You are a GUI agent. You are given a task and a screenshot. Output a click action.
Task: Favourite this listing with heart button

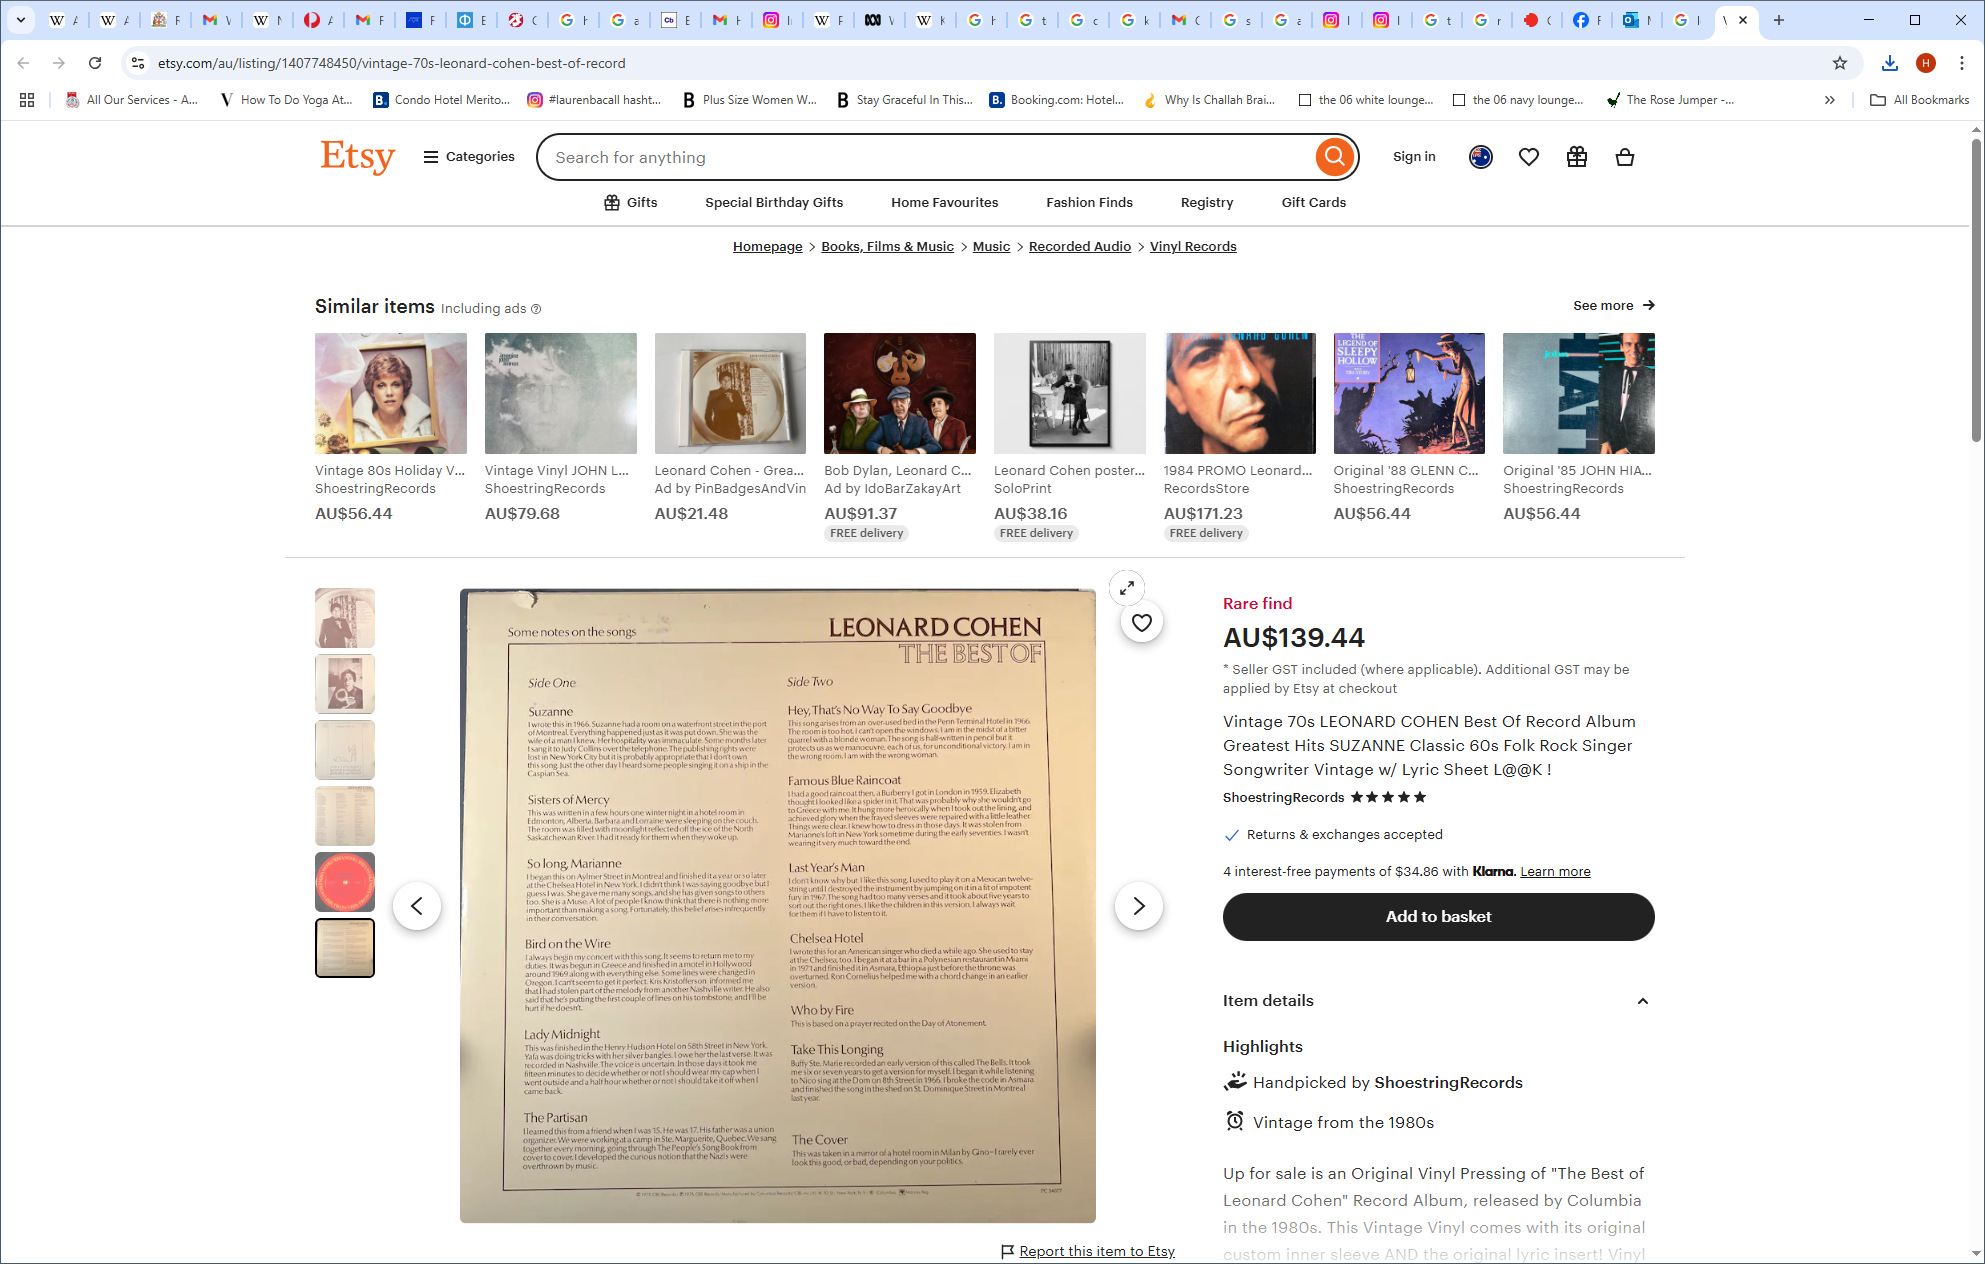(1141, 623)
